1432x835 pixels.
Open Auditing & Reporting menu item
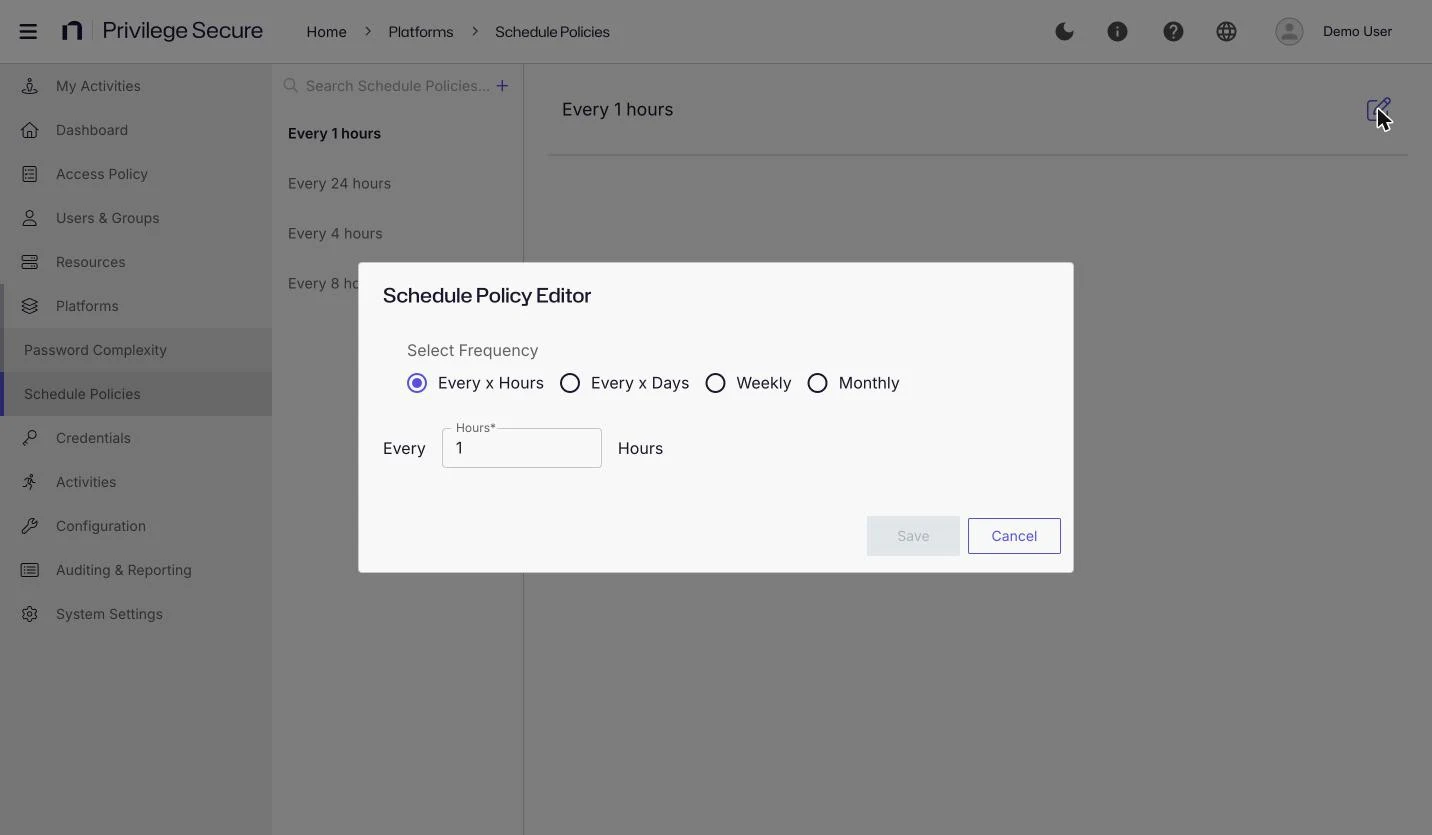pyautogui.click(x=136, y=570)
